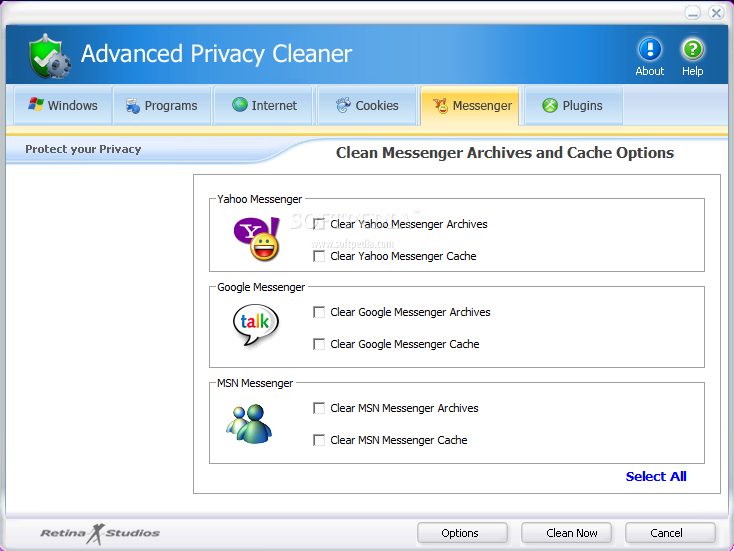
Task: Enable Clear Yahoo Messenger Archives
Action: coord(319,224)
